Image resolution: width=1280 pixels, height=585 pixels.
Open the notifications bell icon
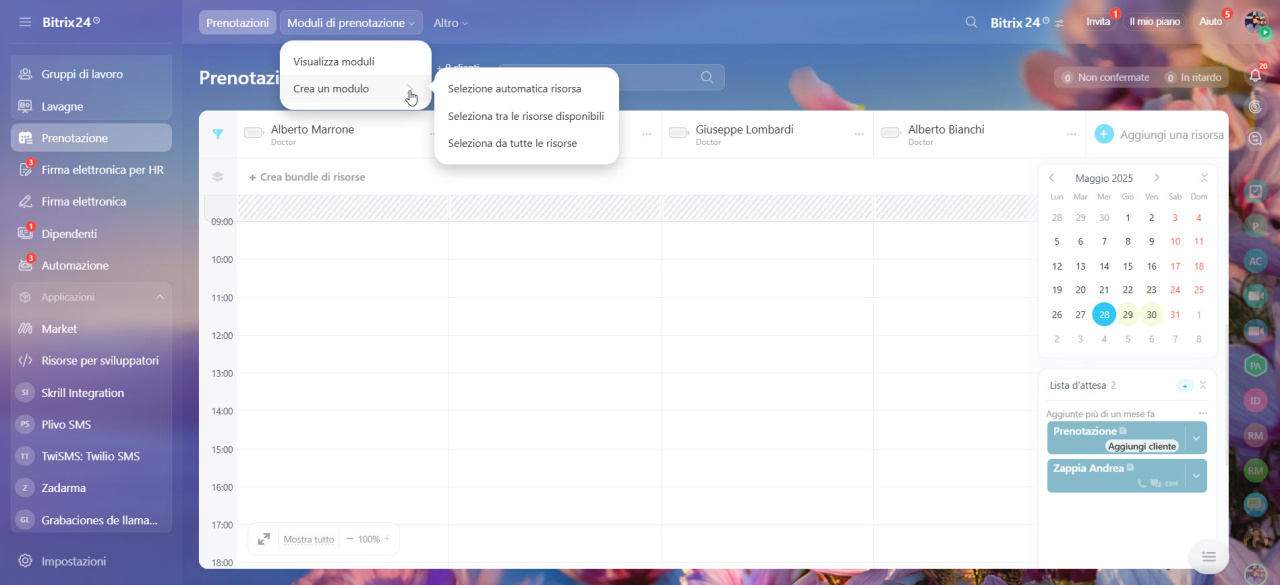click(1256, 75)
